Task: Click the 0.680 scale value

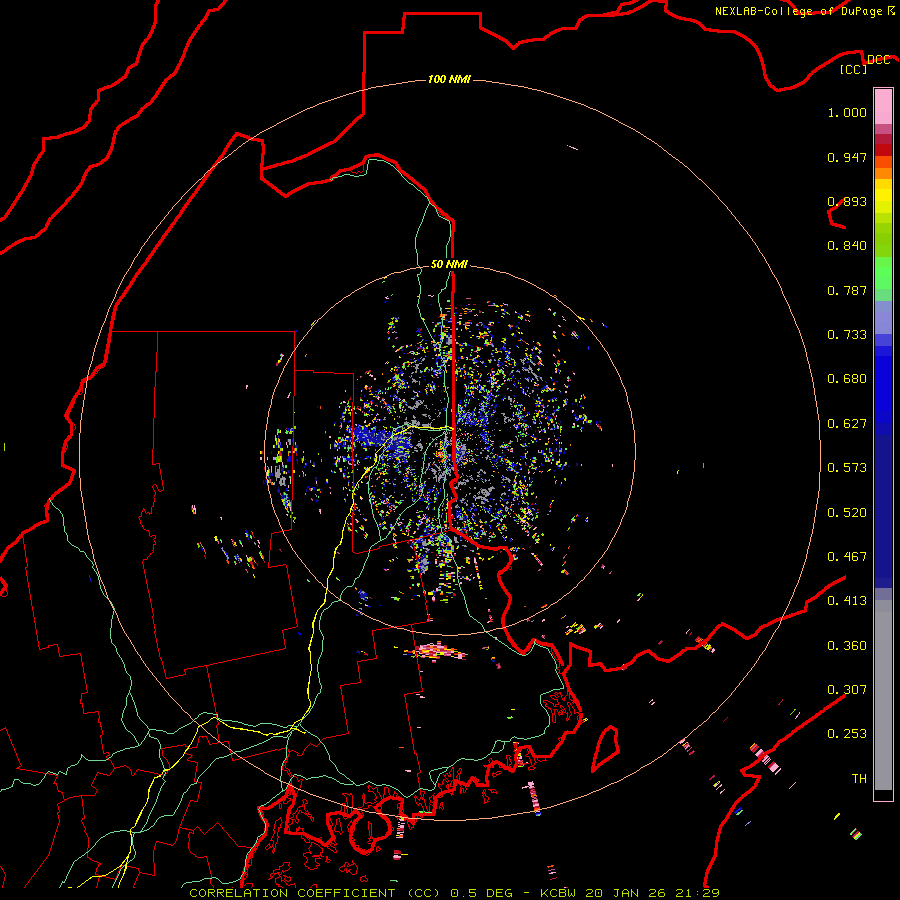Action: [x=847, y=379]
